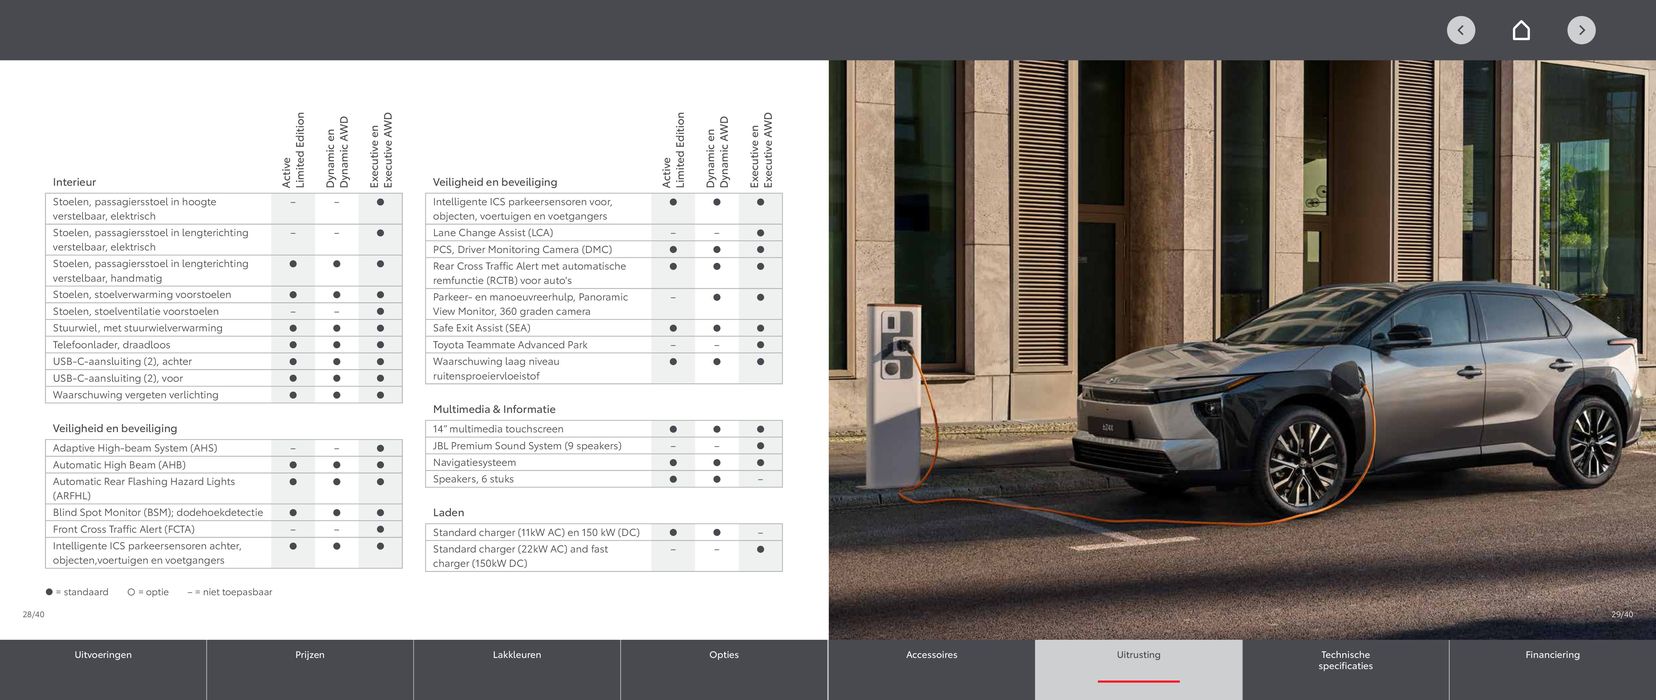The image size is (1656, 700).
Task: Click the Navigatiesysteem row label
Action: click(475, 463)
